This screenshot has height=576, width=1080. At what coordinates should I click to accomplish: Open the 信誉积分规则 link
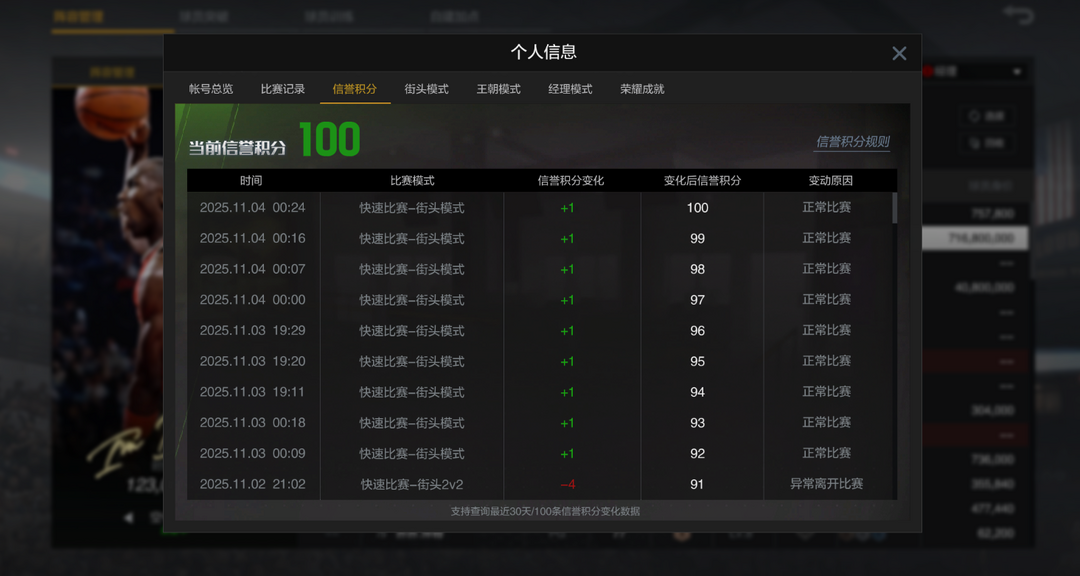[x=852, y=142]
